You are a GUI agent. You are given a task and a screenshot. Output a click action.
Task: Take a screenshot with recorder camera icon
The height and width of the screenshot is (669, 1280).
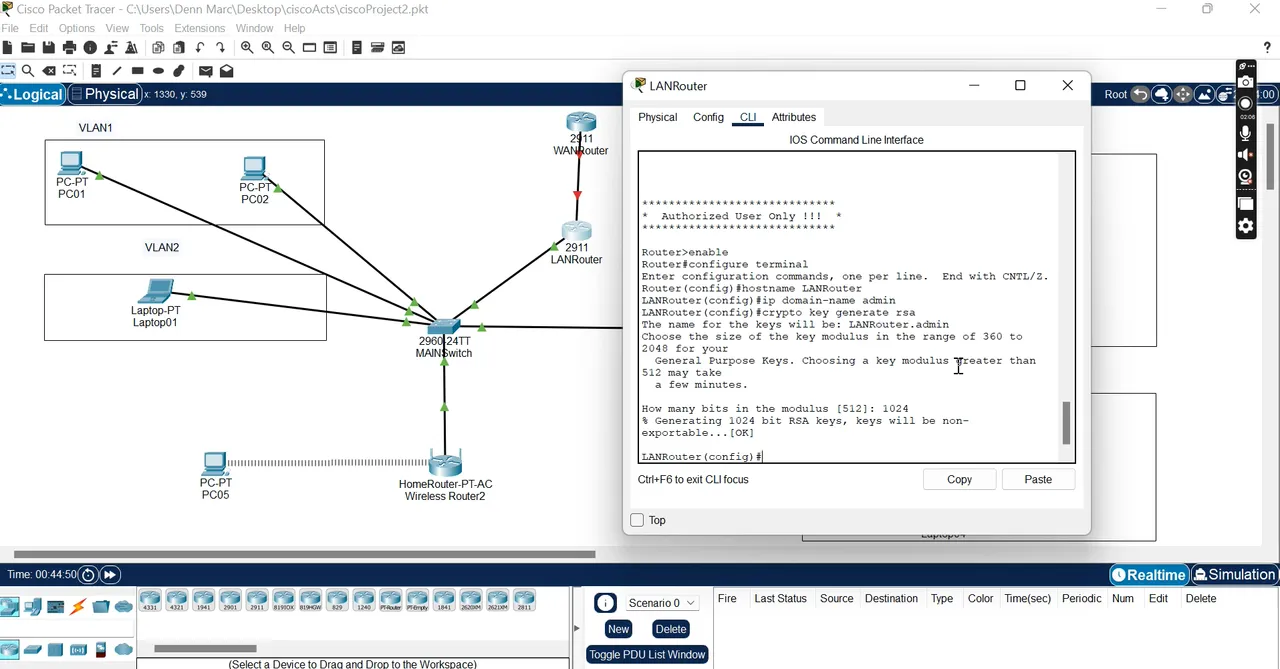tap(1245, 82)
